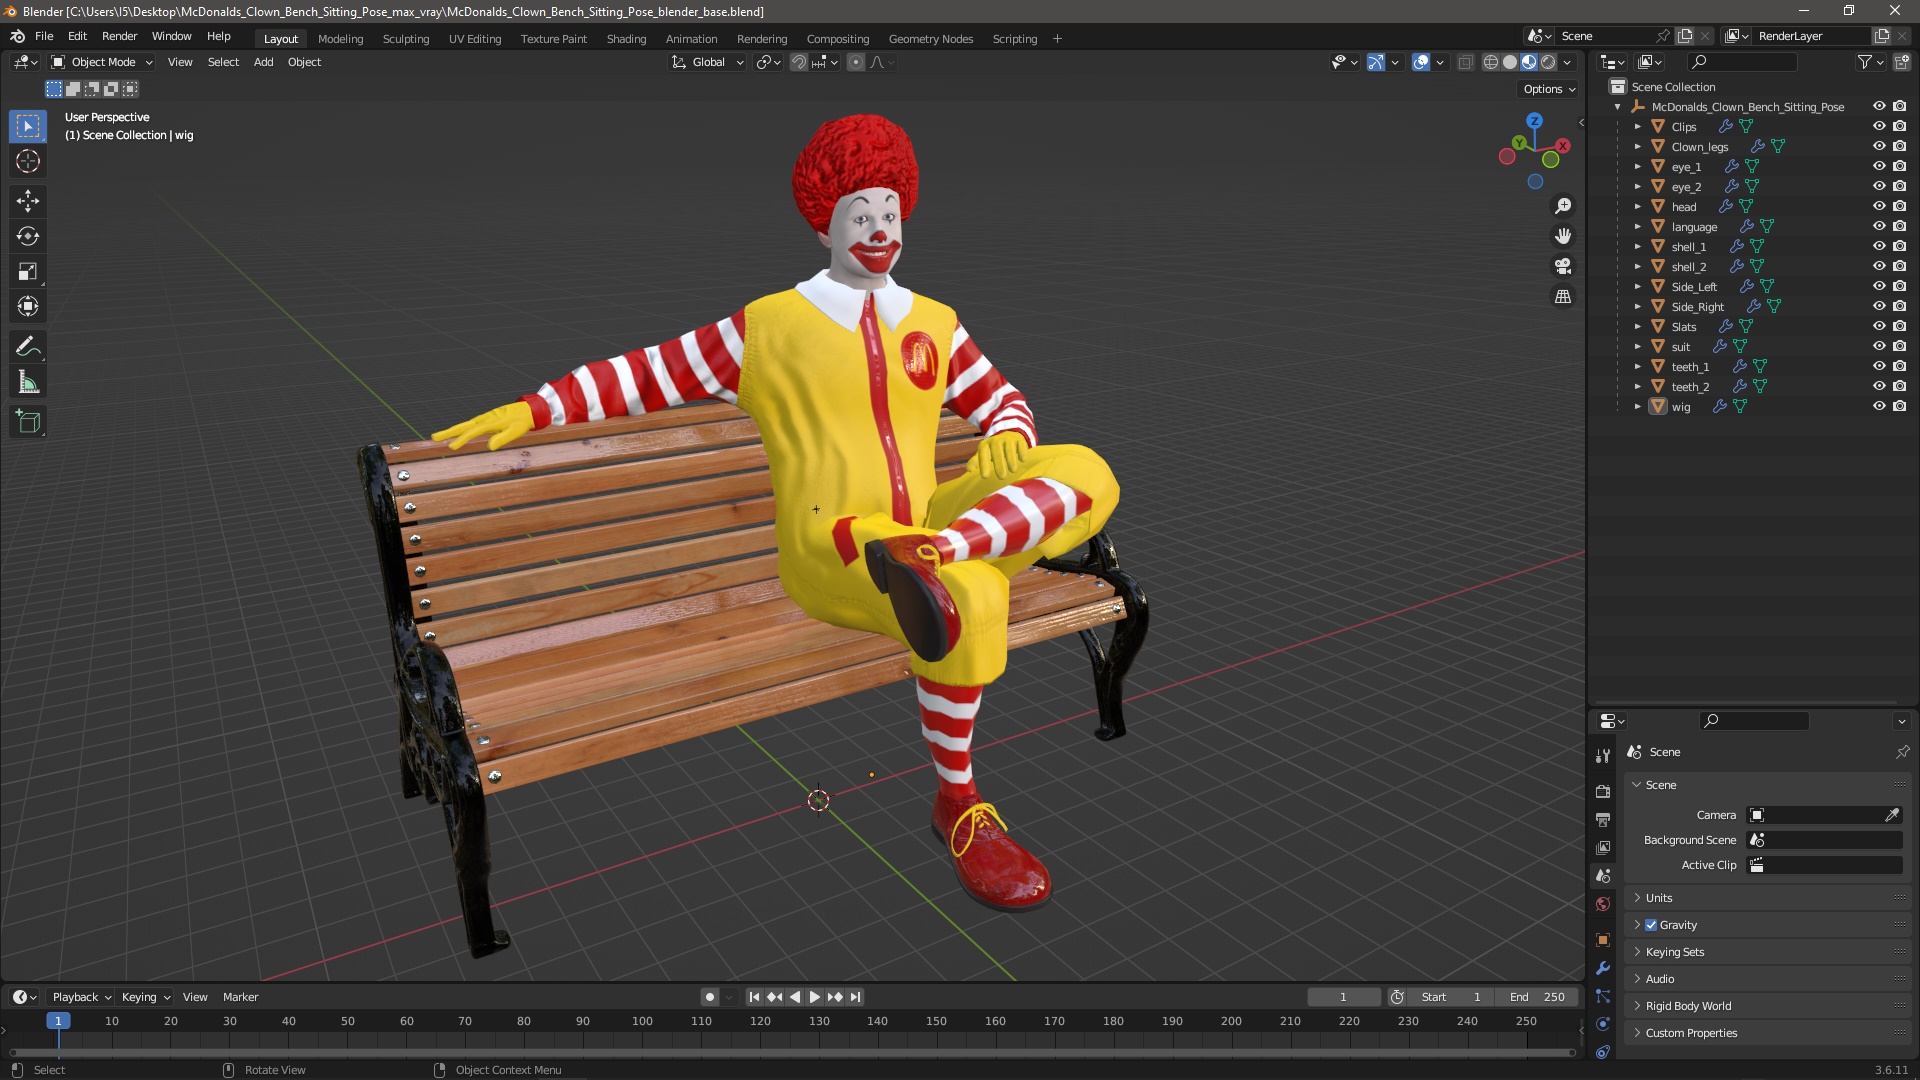Open the Render properties tab icon
The width and height of the screenshot is (1920, 1080).
1603,791
